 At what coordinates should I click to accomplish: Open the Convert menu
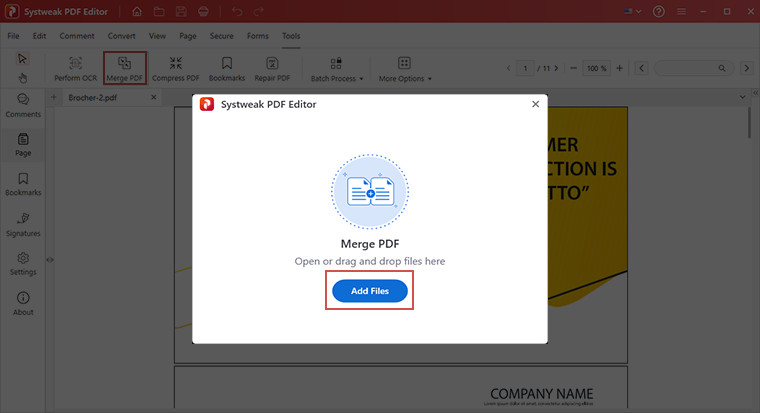[x=121, y=36]
